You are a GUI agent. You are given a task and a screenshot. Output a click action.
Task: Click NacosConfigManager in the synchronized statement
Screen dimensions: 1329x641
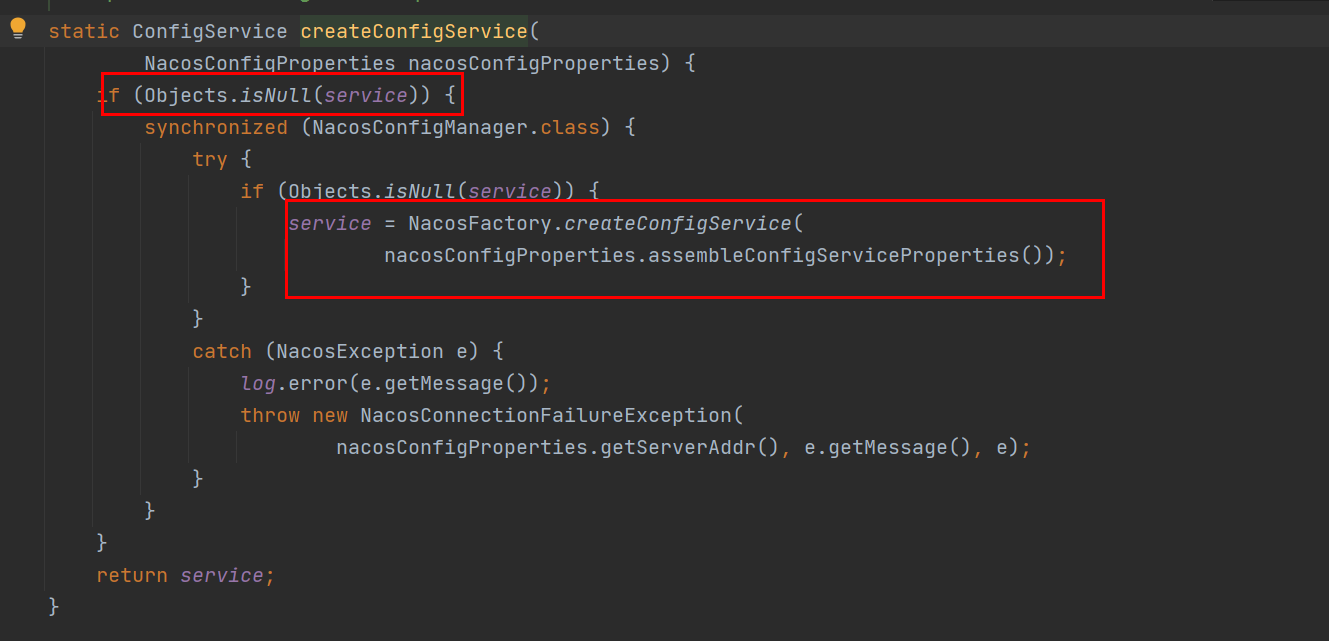[x=420, y=127]
